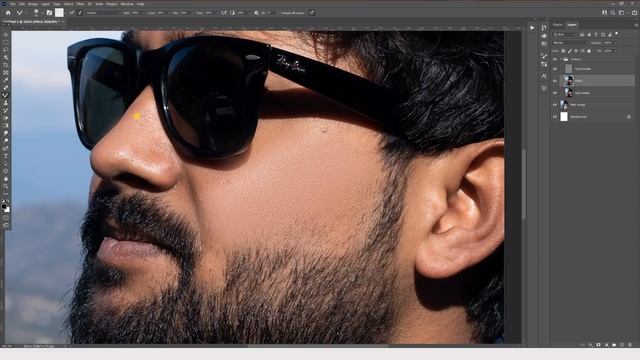The width and height of the screenshot is (640, 360).
Task: Open the Brush Settings panel icon in options bar
Action: click(x=49, y=13)
